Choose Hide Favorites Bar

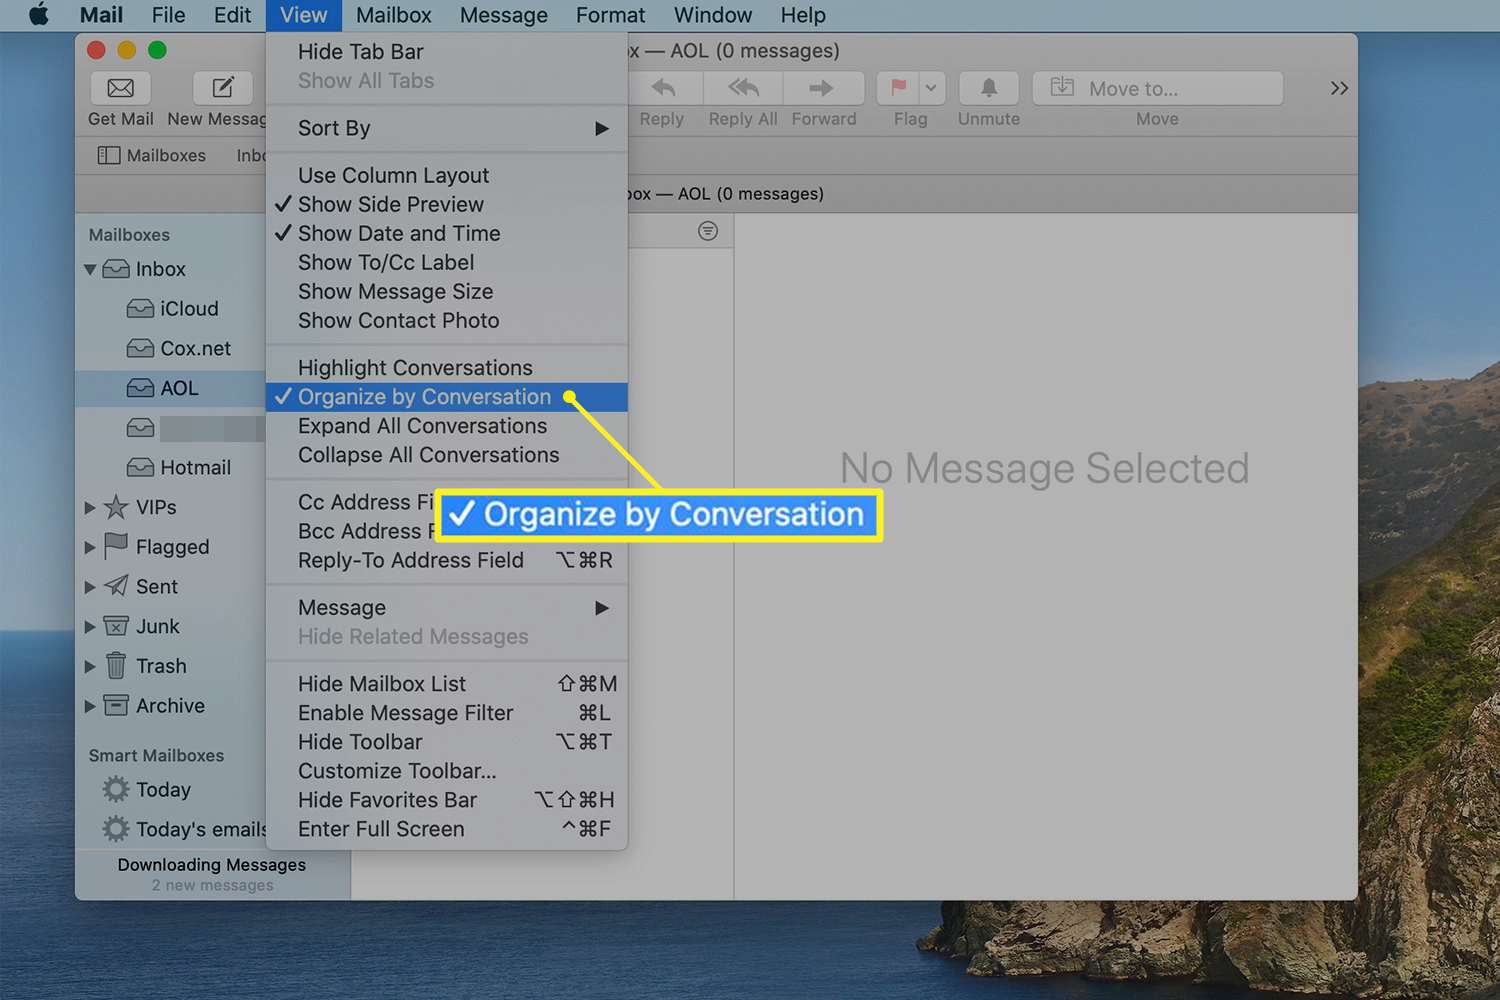click(447, 800)
